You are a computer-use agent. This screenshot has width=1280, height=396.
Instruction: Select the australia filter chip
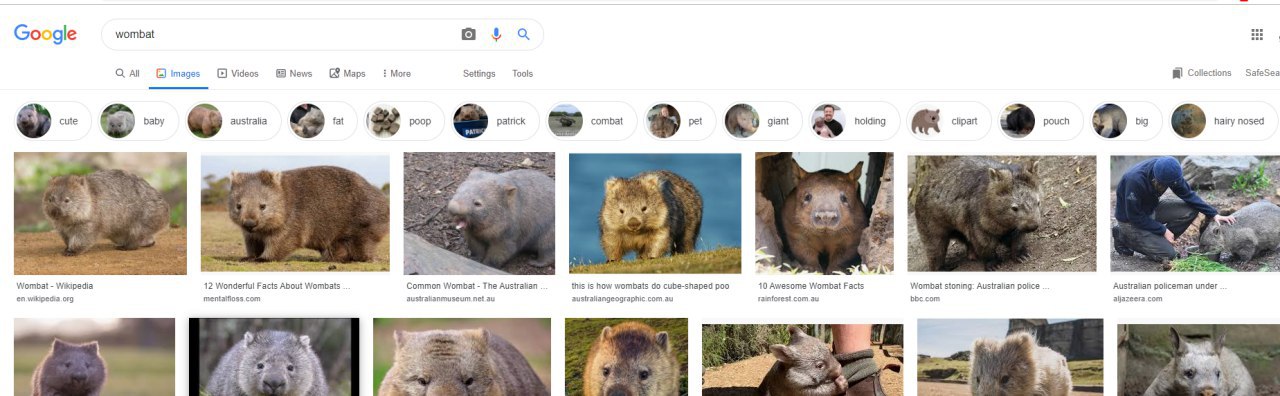pyautogui.click(x=233, y=121)
